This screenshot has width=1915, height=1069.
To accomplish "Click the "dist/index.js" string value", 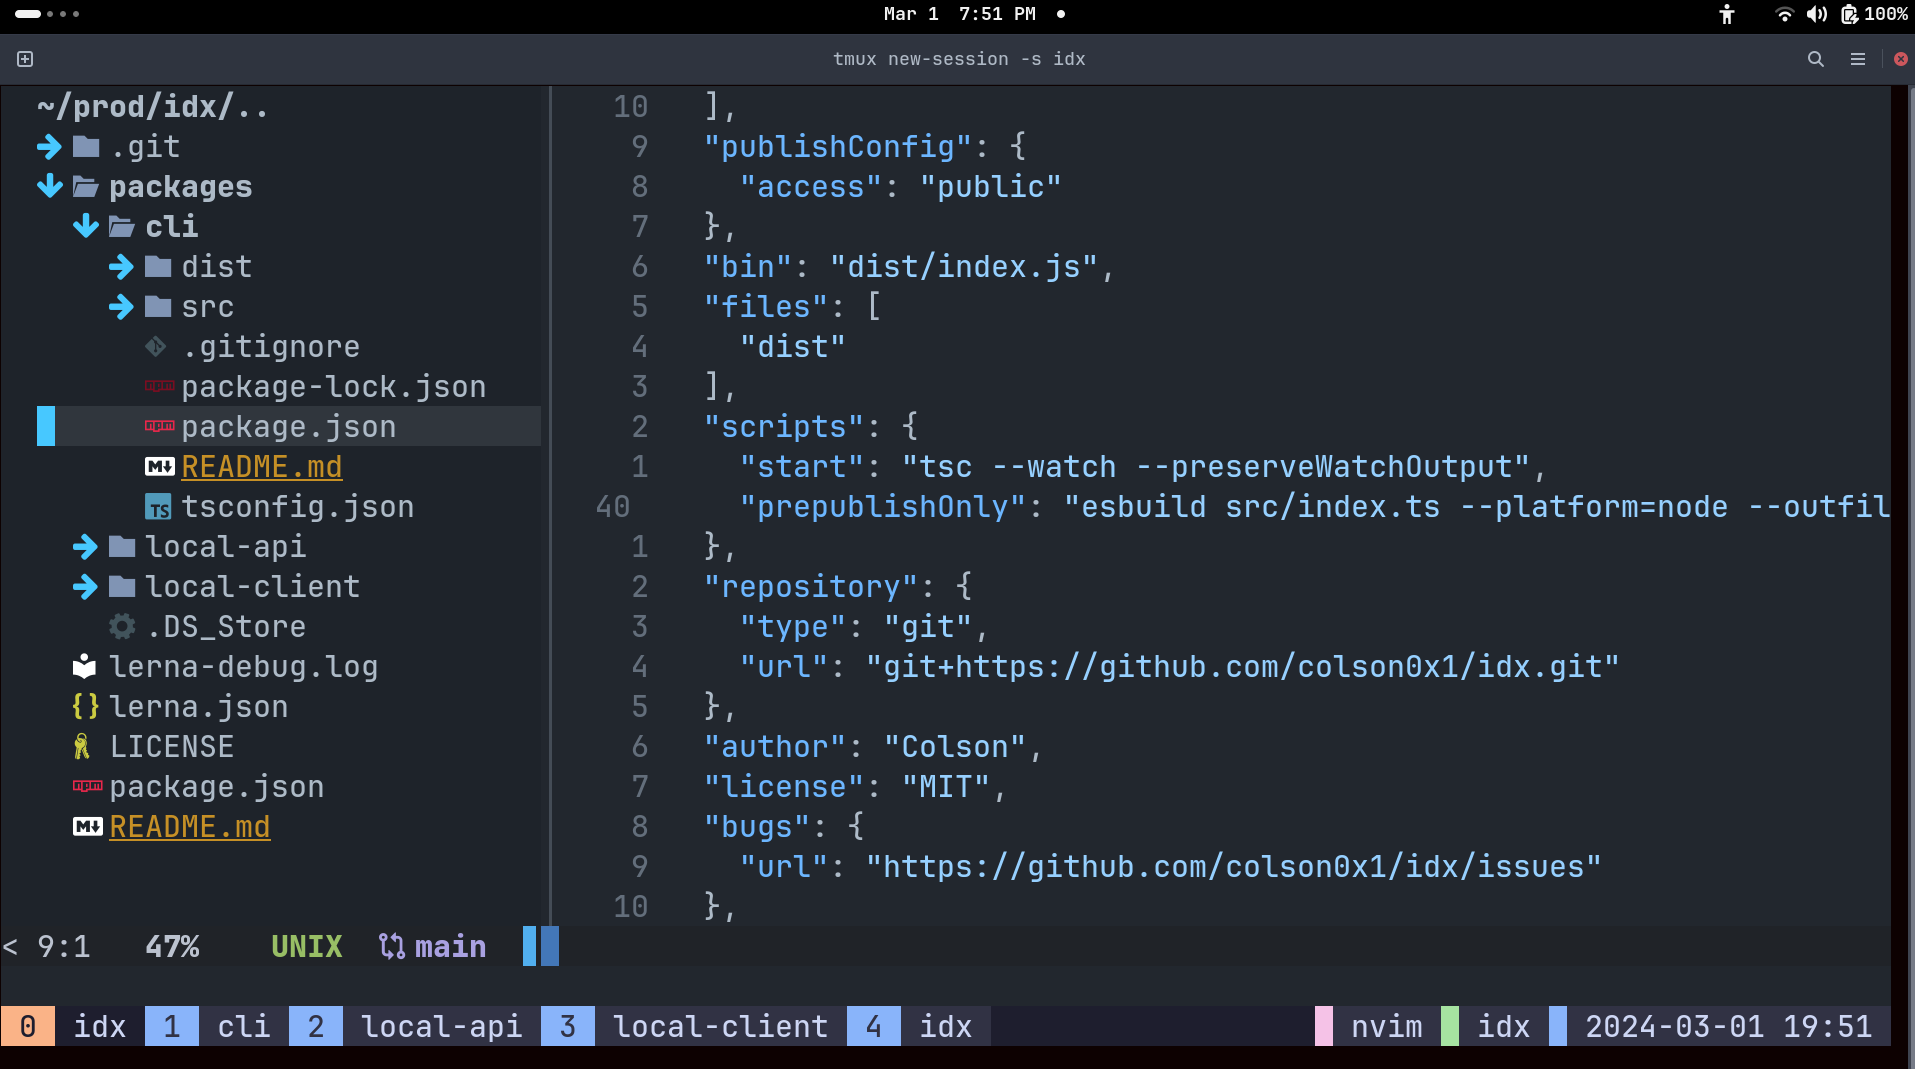I will 964,267.
